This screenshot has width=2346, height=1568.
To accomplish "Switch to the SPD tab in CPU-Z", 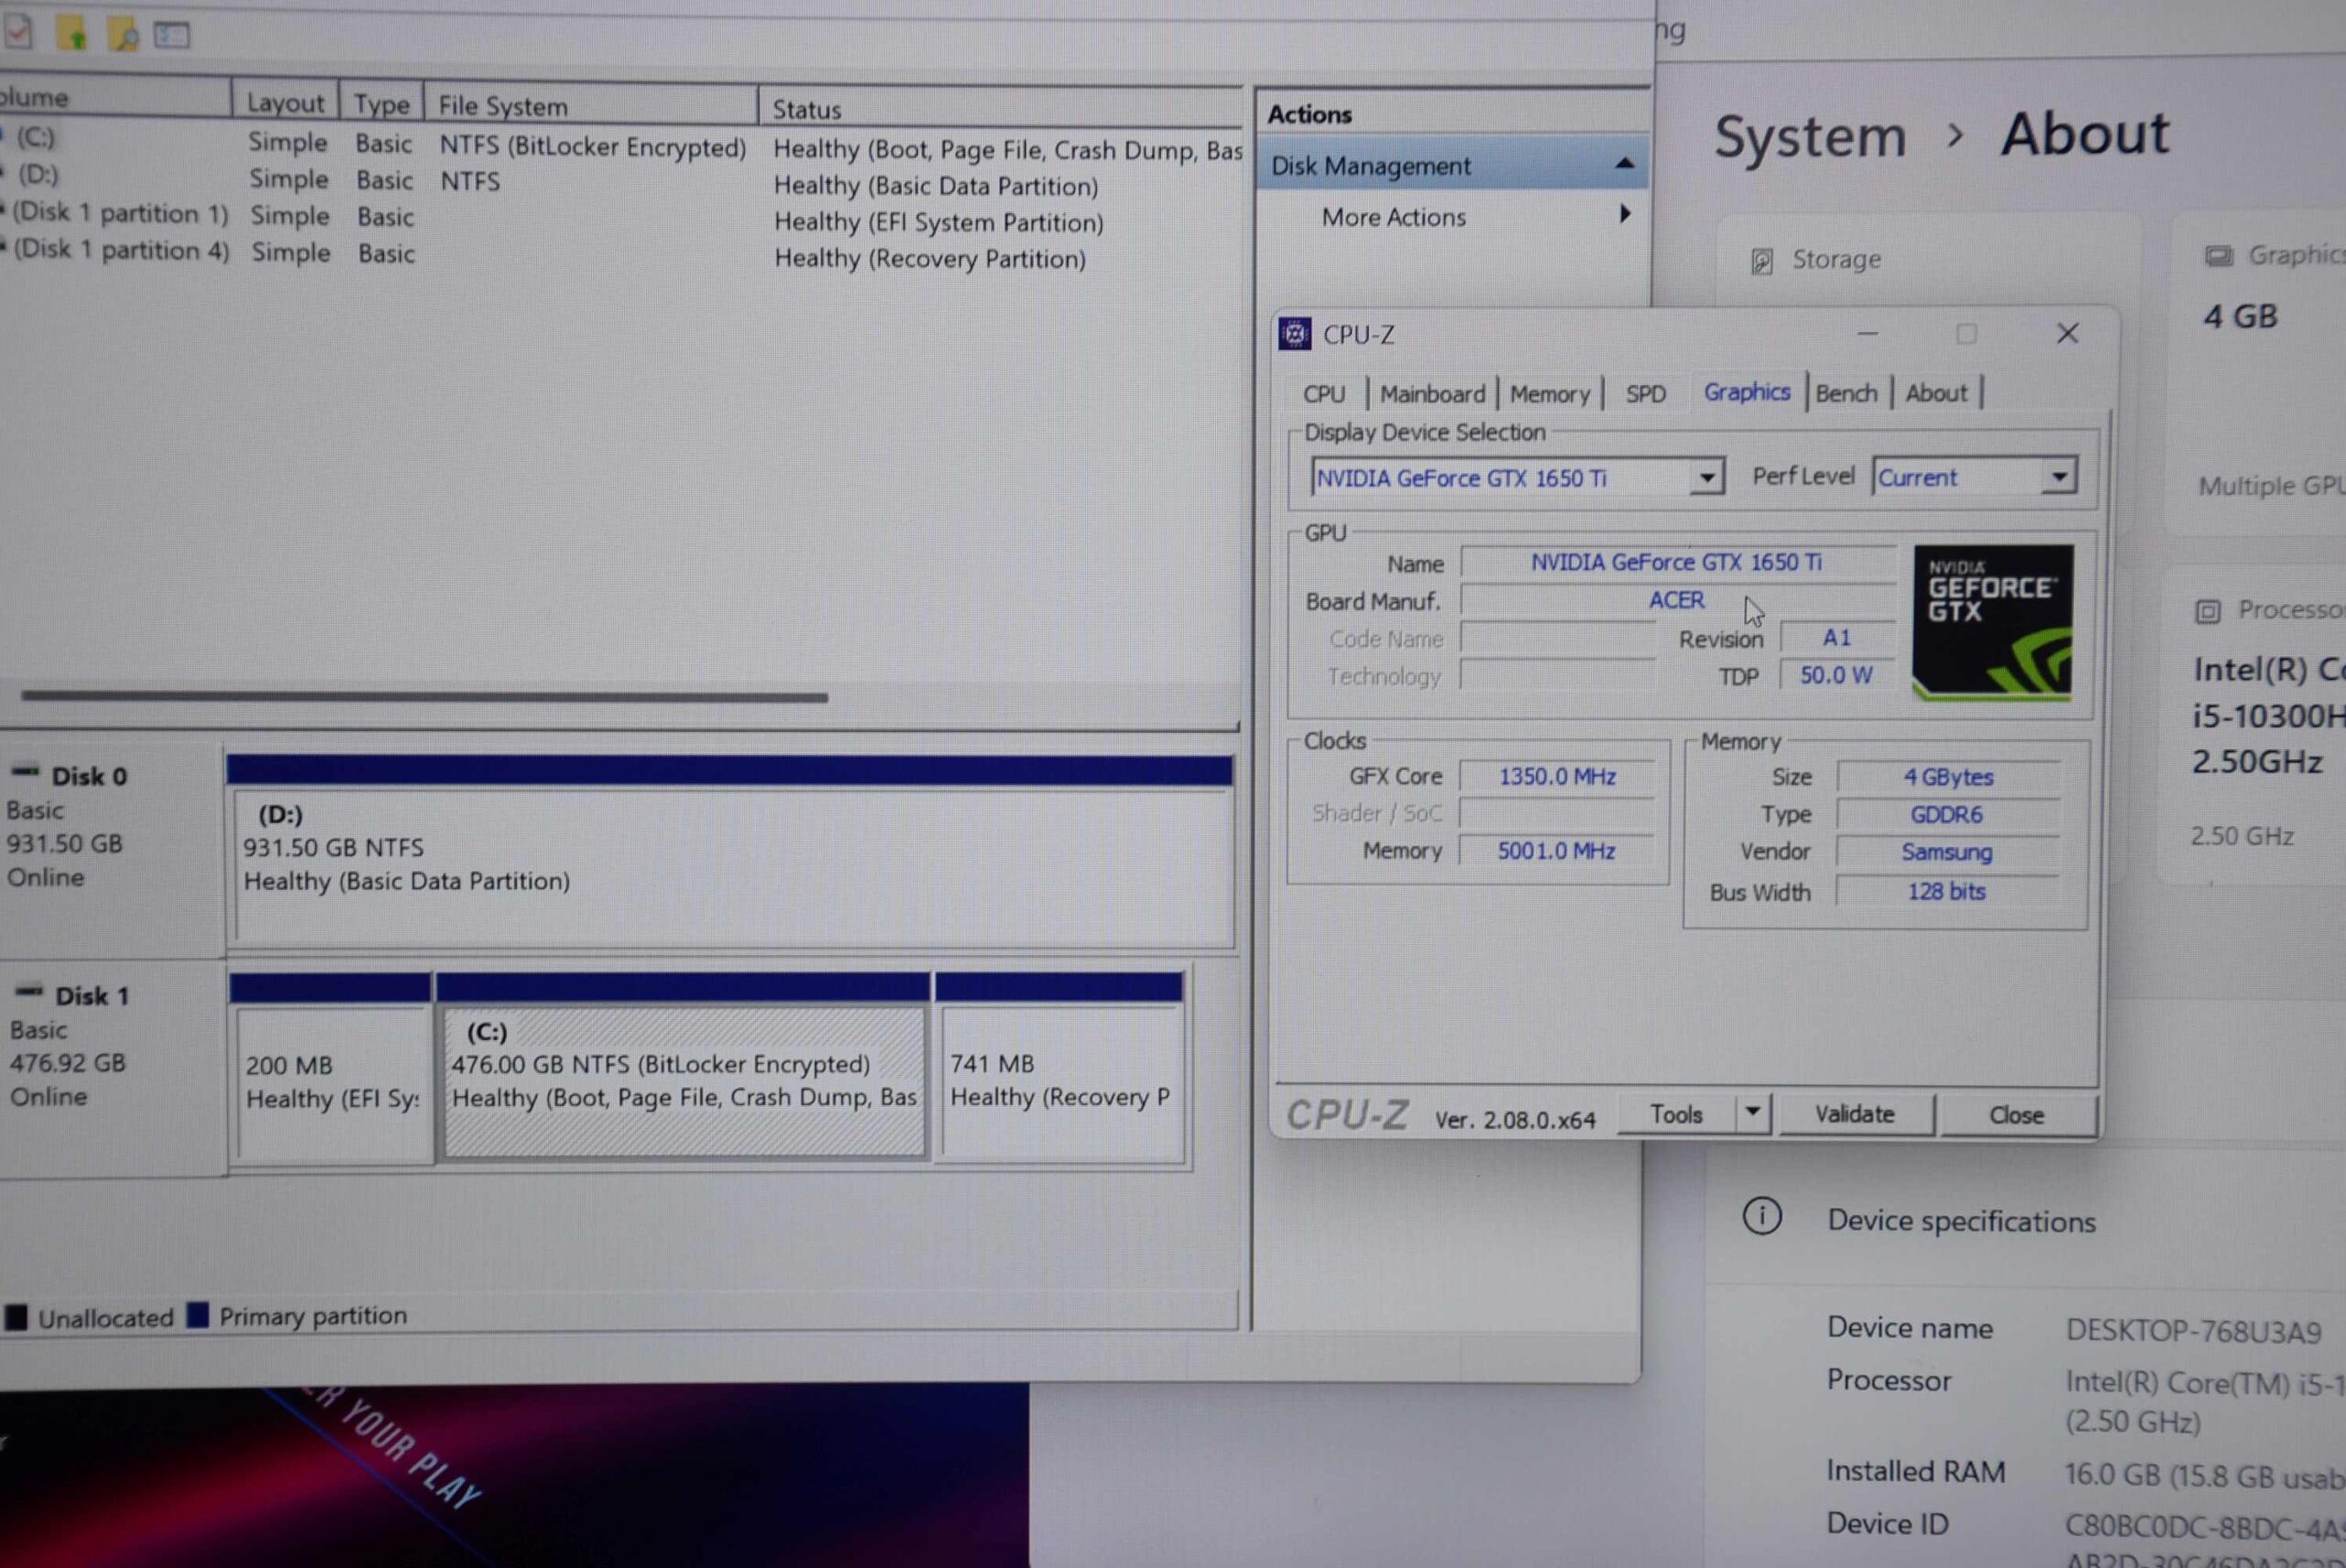I will pos(1645,394).
